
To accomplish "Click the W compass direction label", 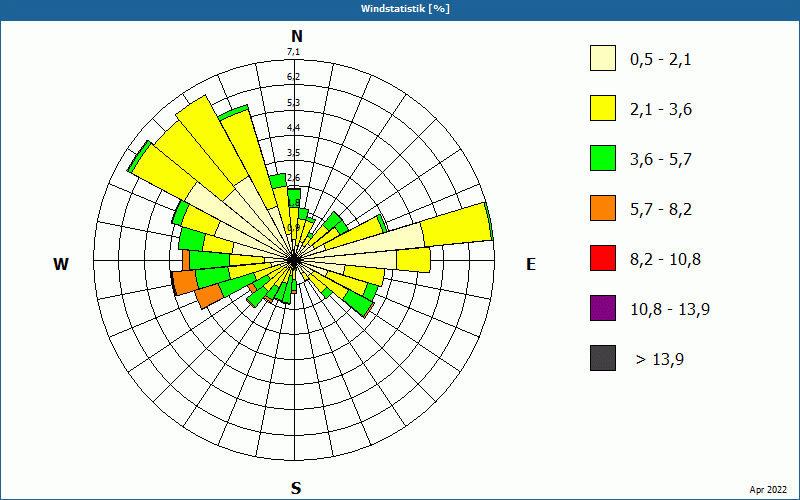I will (x=61, y=264).
